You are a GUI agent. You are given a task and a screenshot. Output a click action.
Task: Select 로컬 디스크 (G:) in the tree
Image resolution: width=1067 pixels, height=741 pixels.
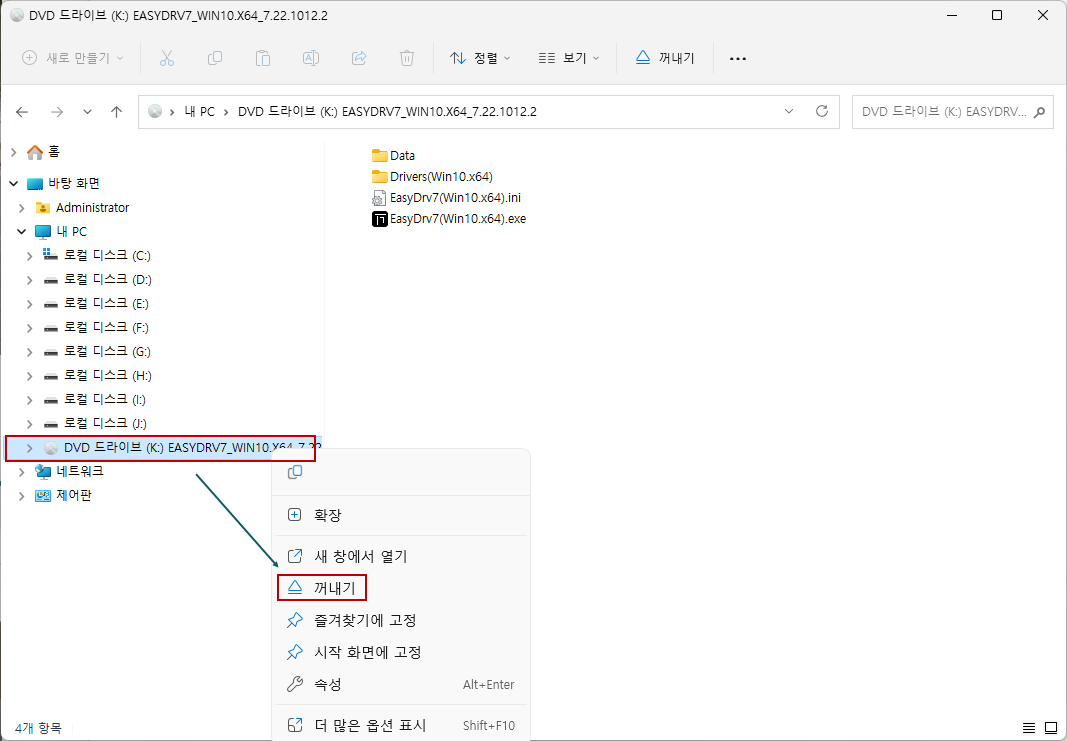(x=97, y=351)
